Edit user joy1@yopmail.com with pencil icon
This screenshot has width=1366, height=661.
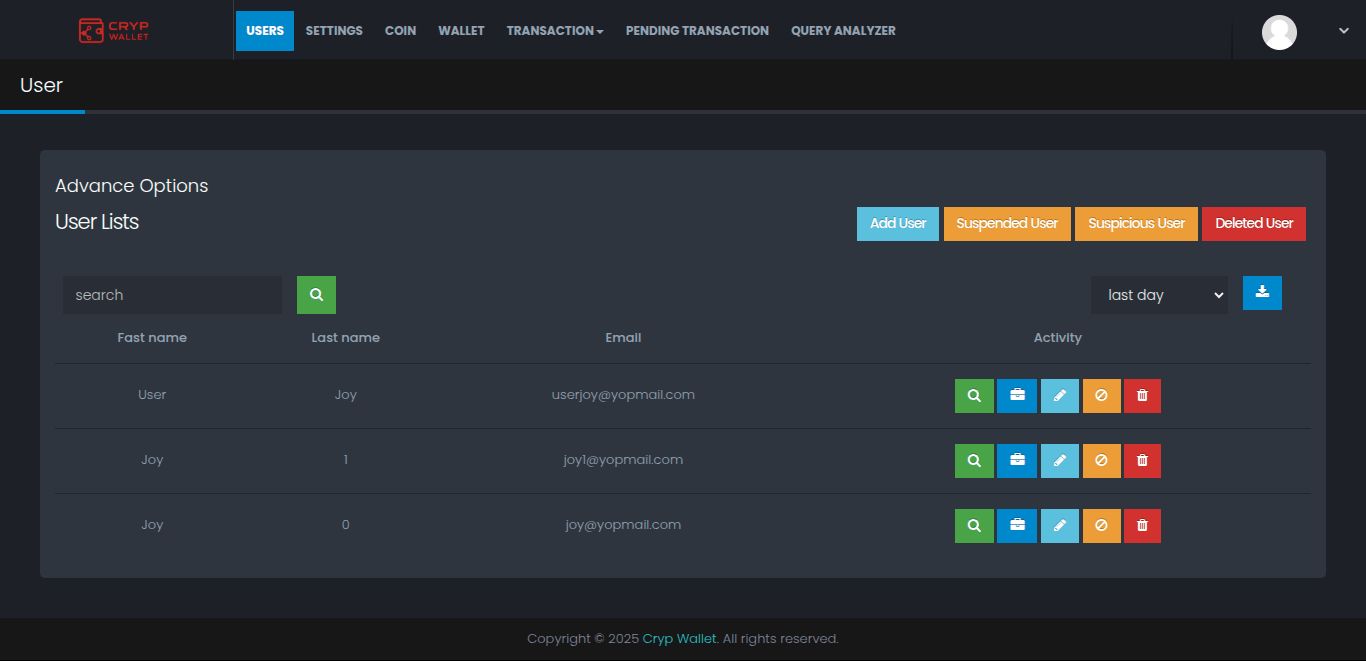pyautogui.click(x=1060, y=461)
